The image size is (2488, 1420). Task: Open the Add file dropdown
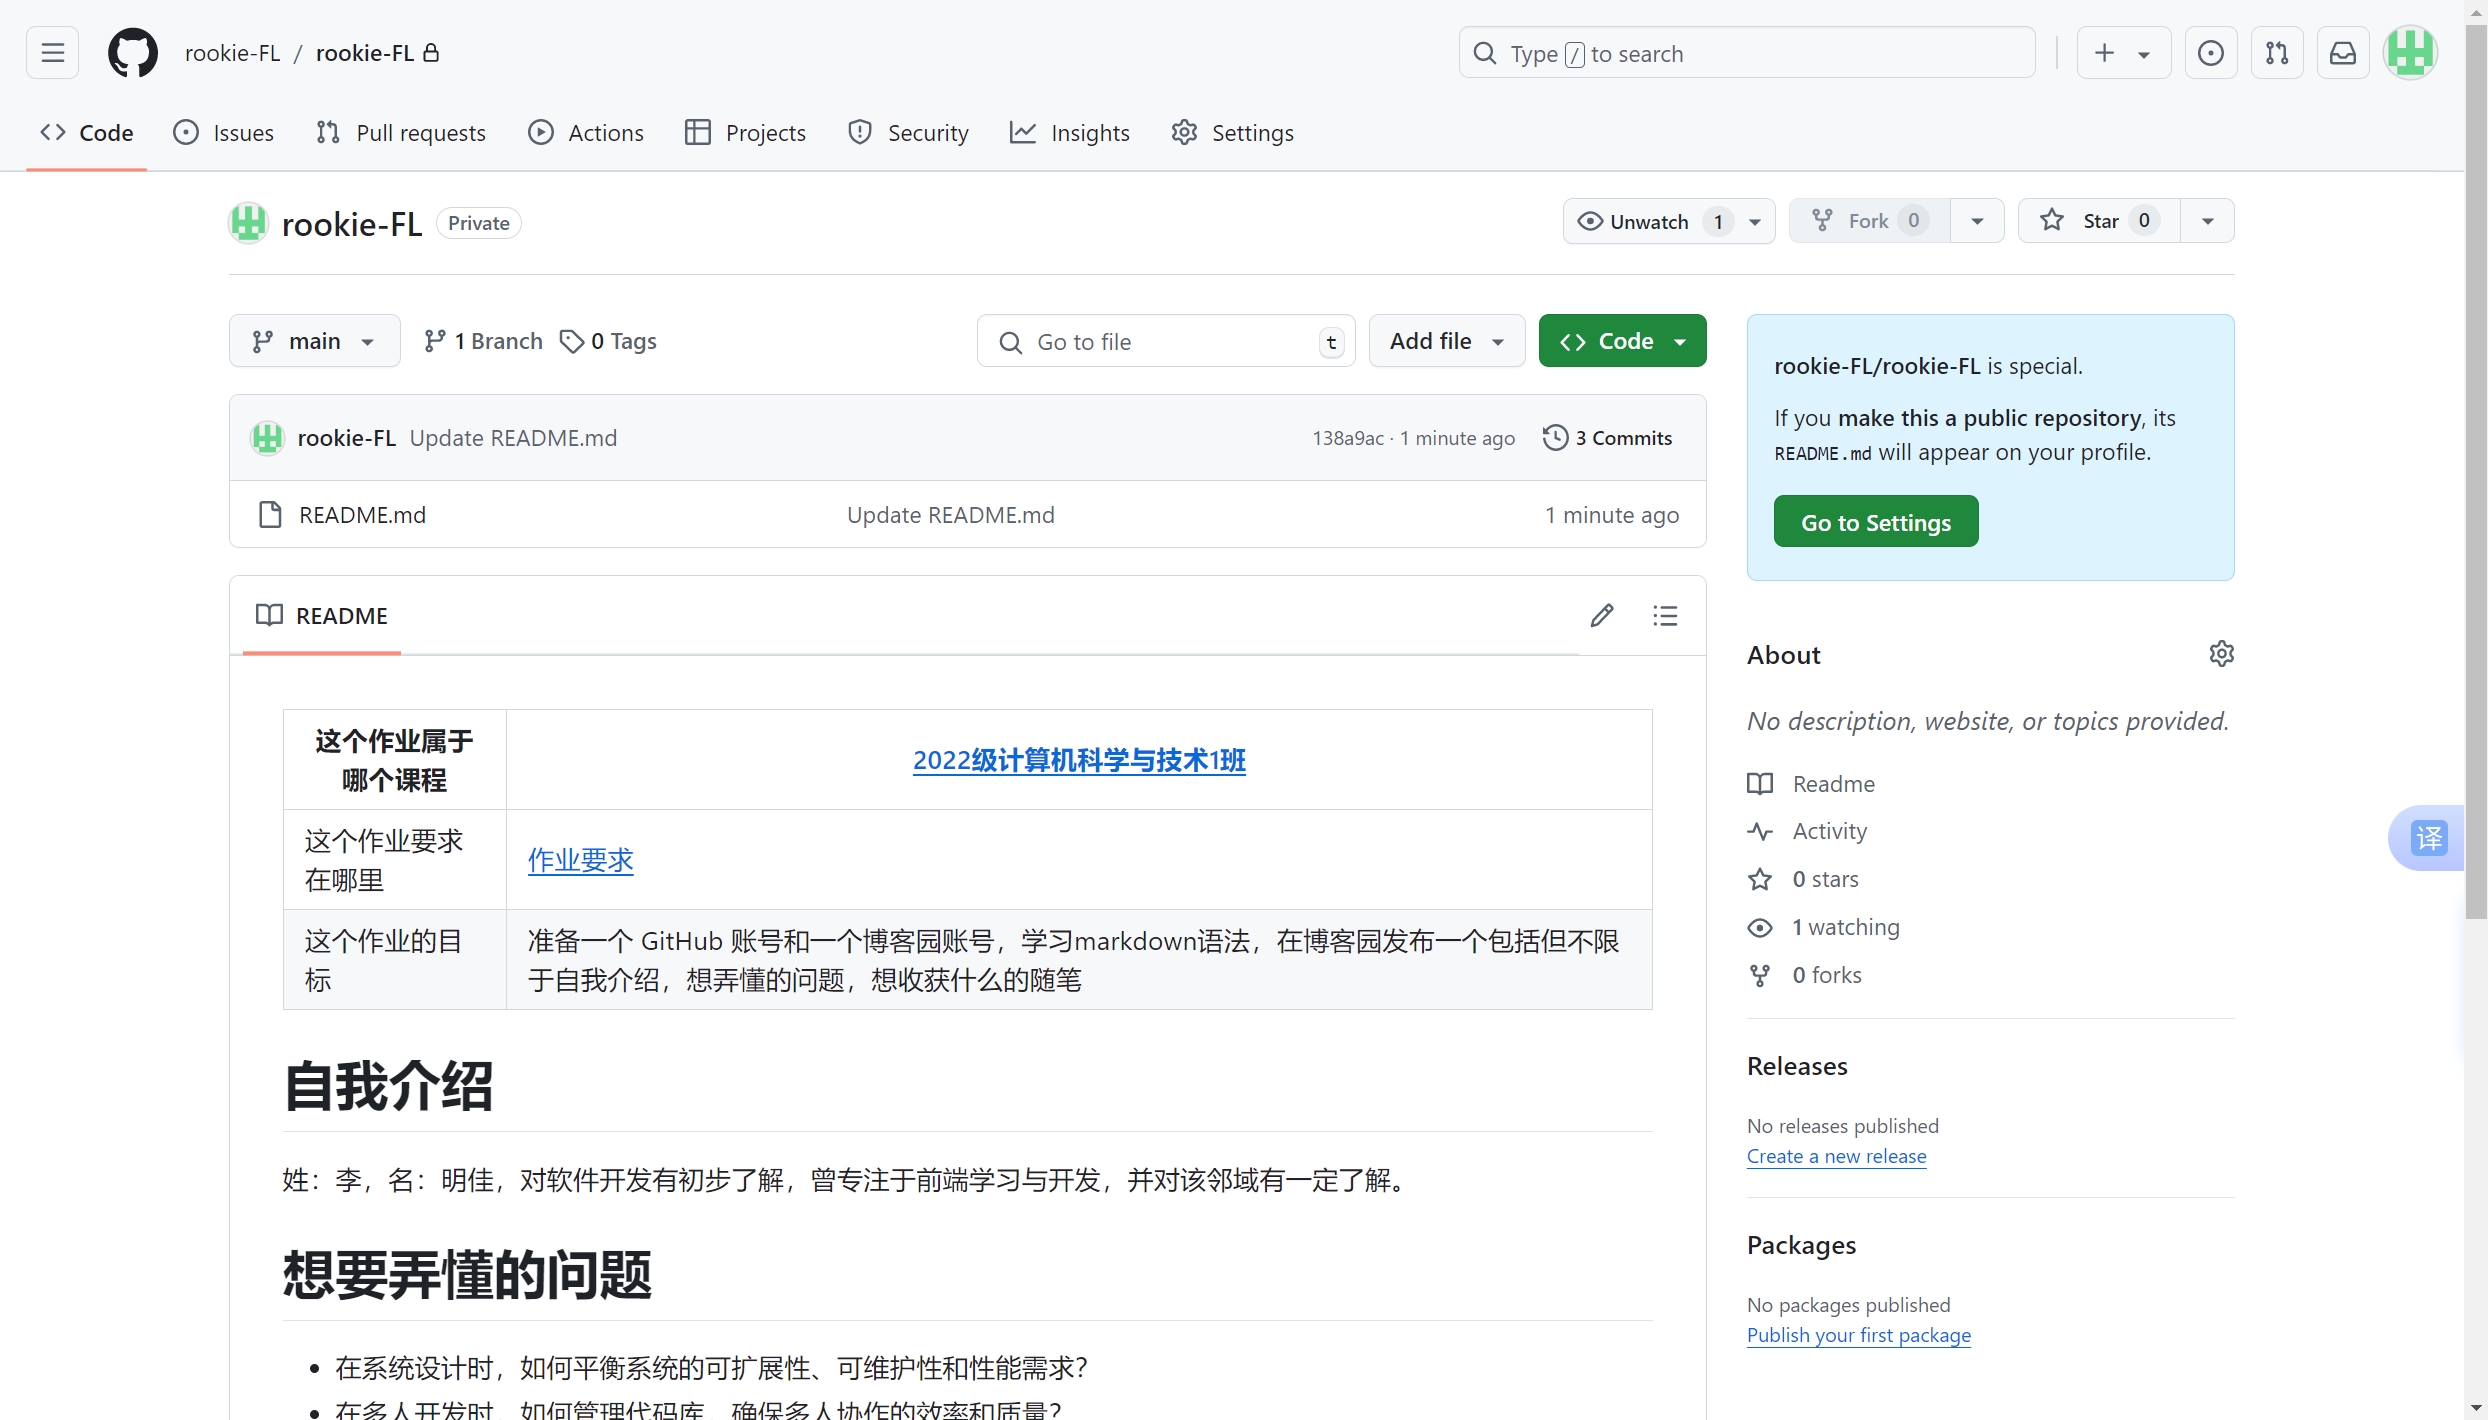[1446, 340]
